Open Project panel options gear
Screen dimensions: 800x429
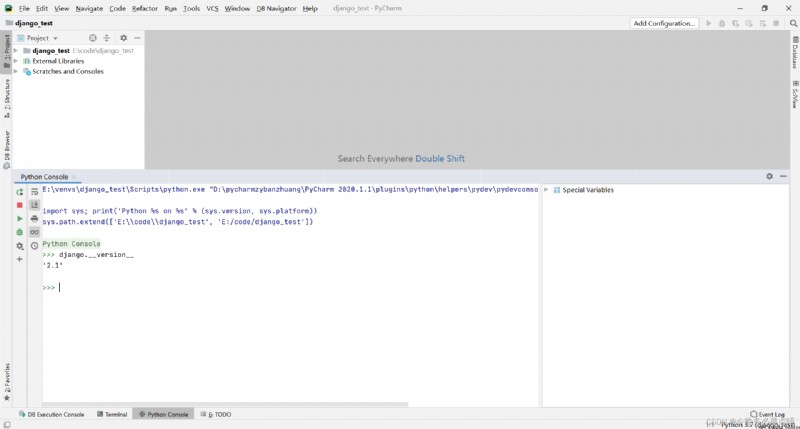(x=123, y=38)
